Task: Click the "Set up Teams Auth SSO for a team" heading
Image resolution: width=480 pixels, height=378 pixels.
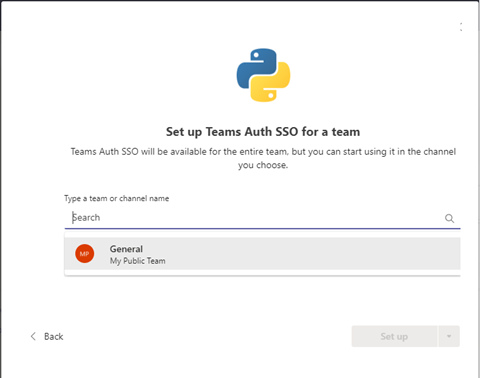Action: [x=263, y=132]
